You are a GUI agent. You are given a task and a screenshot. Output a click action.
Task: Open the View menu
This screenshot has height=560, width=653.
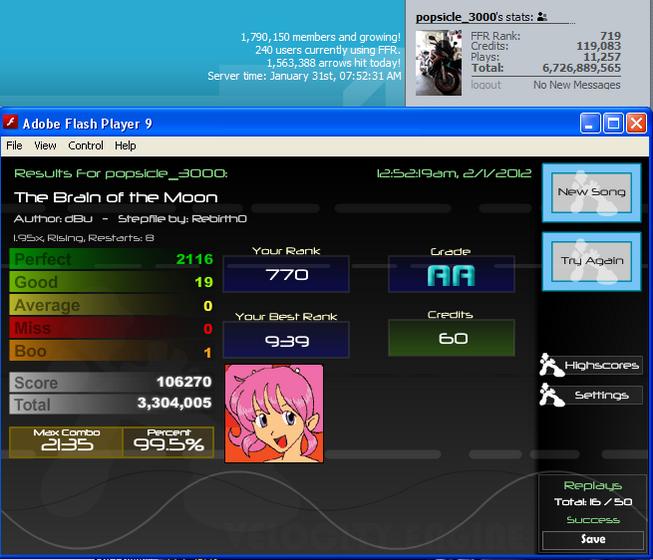point(45,145)
